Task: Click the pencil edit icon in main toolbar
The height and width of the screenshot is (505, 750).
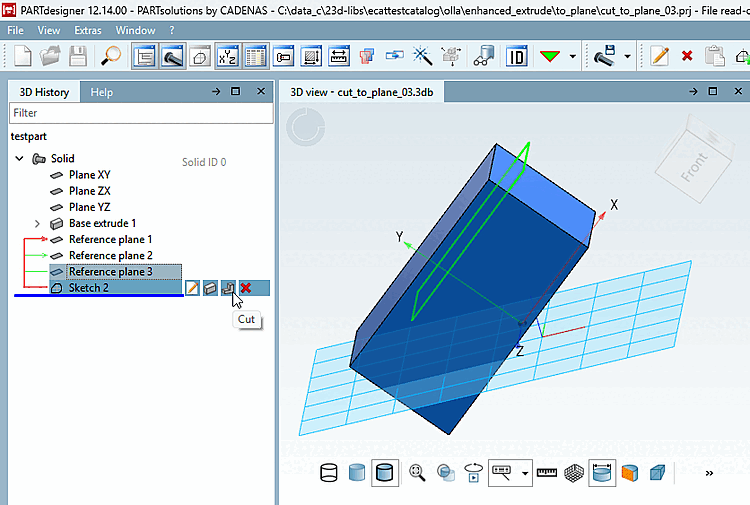Action: 660,56
